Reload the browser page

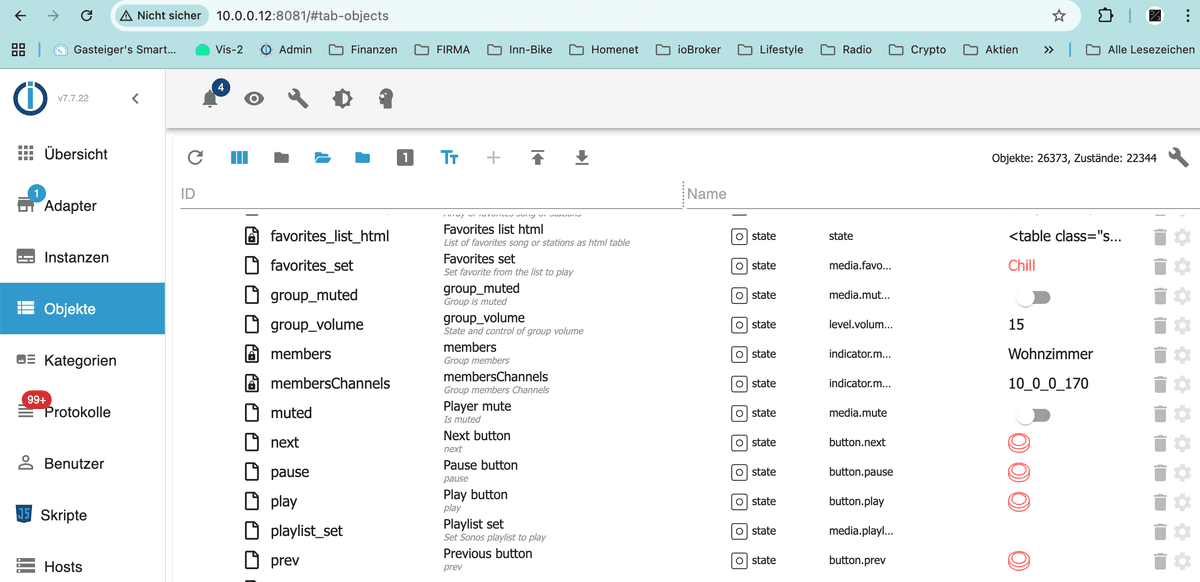[87, 16]
